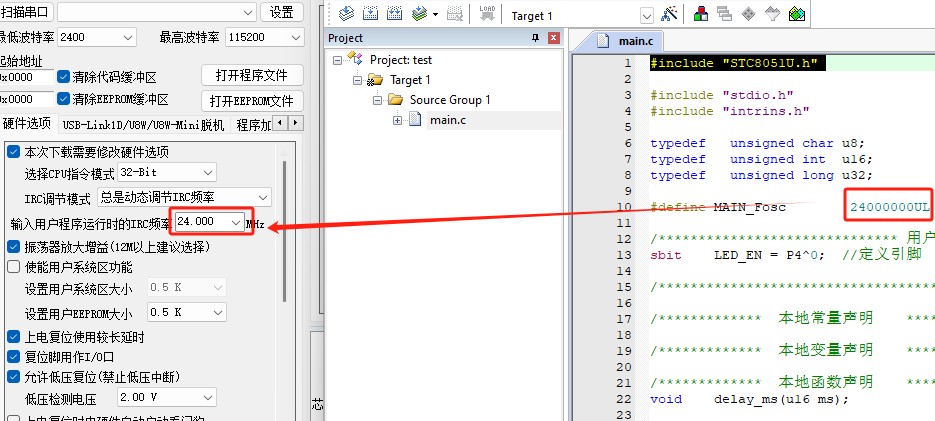This screenshot has width=935, height=421.
Task: Collapse the Source Group 1 node
Action: [377, 100]
